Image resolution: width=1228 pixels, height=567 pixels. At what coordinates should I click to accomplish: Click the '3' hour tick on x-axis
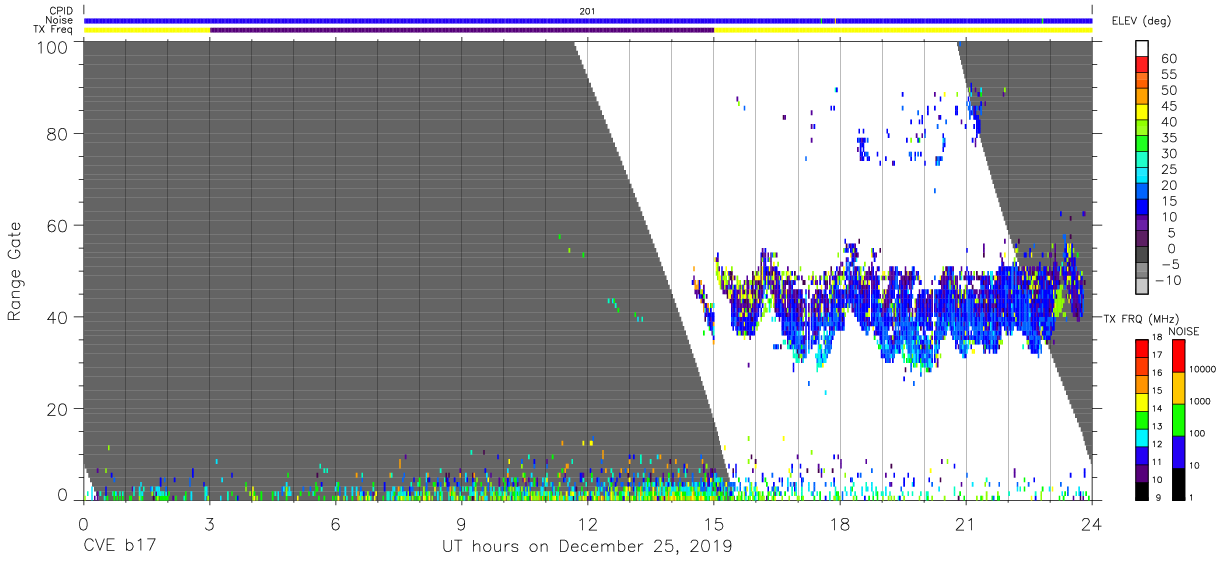[209, 523]
